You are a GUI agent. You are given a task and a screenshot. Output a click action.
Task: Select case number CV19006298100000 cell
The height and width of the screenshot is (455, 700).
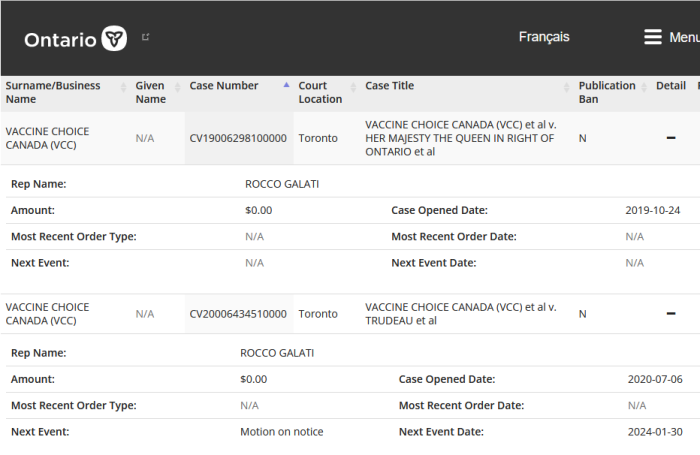point(238,138)
